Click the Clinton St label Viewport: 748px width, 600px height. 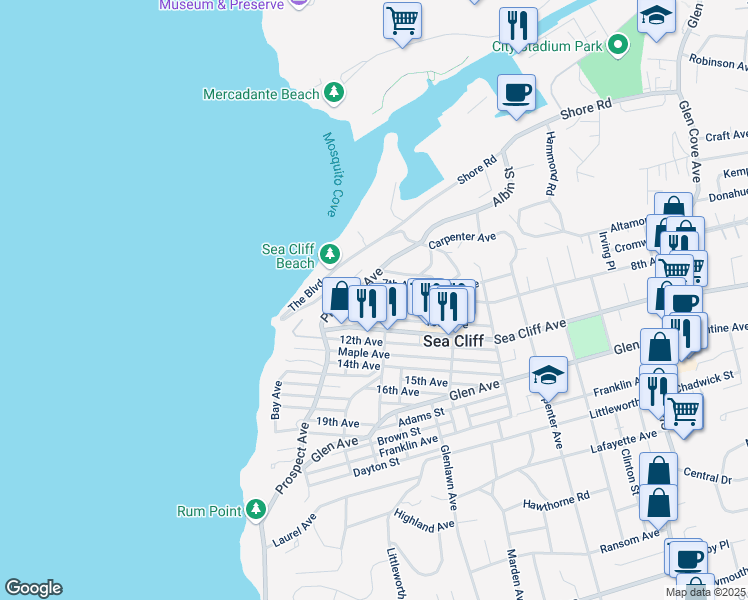tap(630, 471)
